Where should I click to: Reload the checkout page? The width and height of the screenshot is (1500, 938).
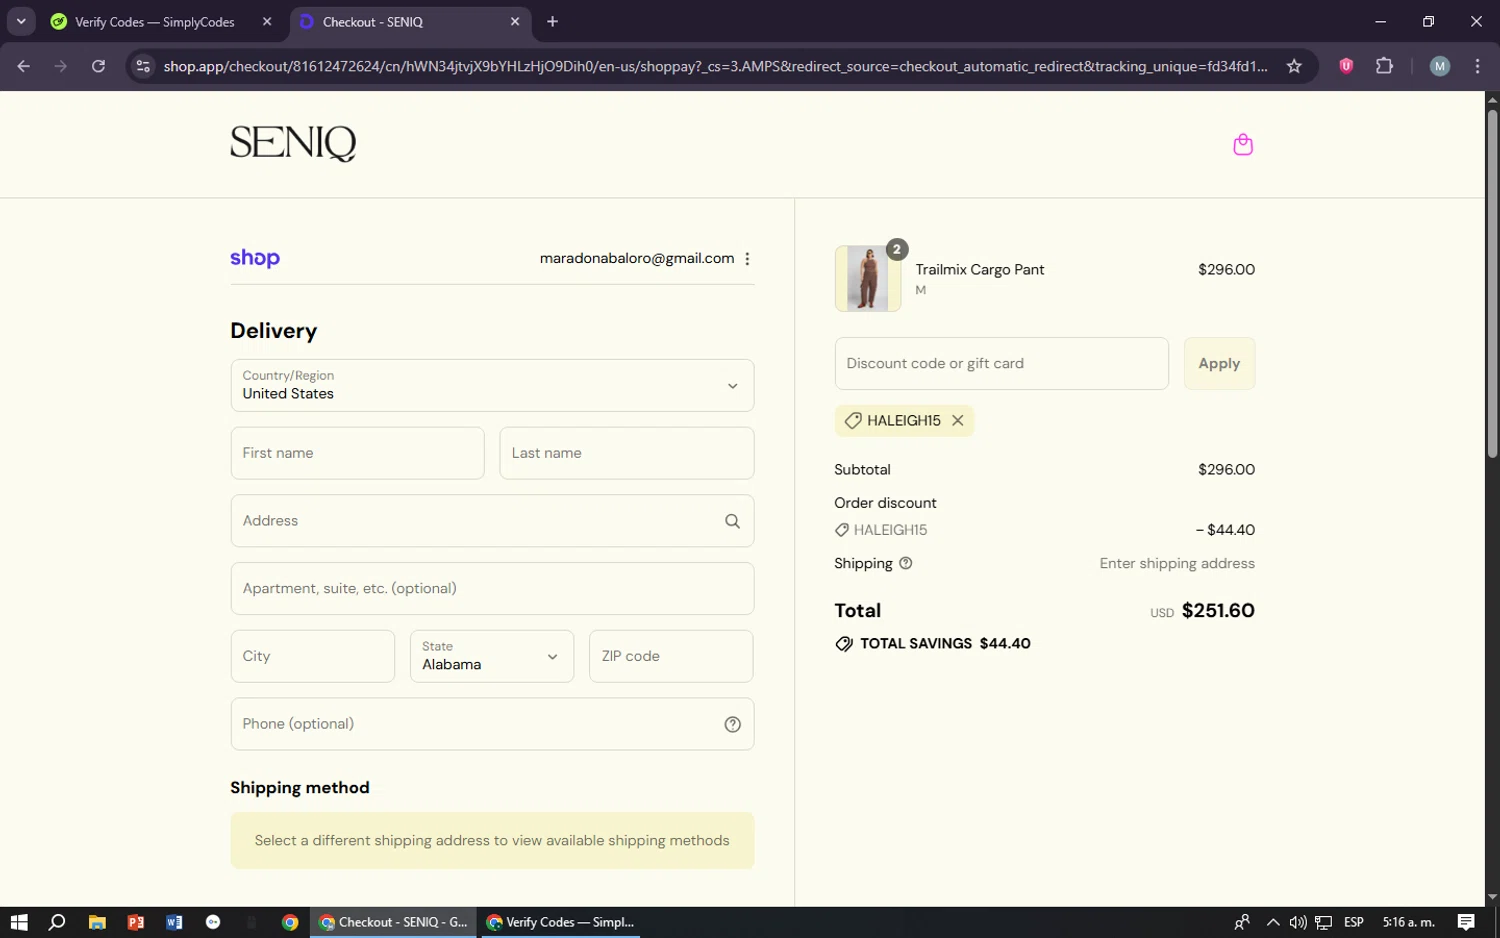[98, 66]
